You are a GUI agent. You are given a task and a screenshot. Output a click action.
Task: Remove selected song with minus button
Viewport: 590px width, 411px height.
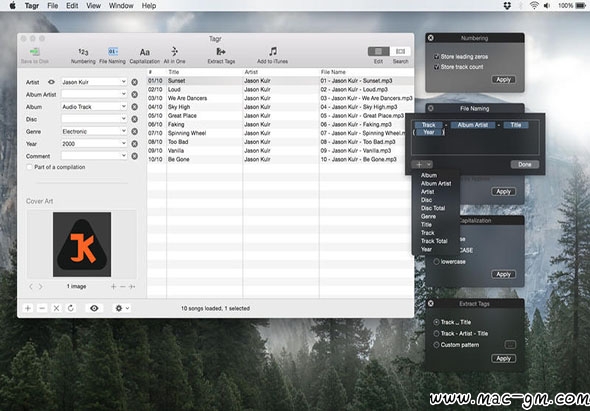(x=42, y=308)
